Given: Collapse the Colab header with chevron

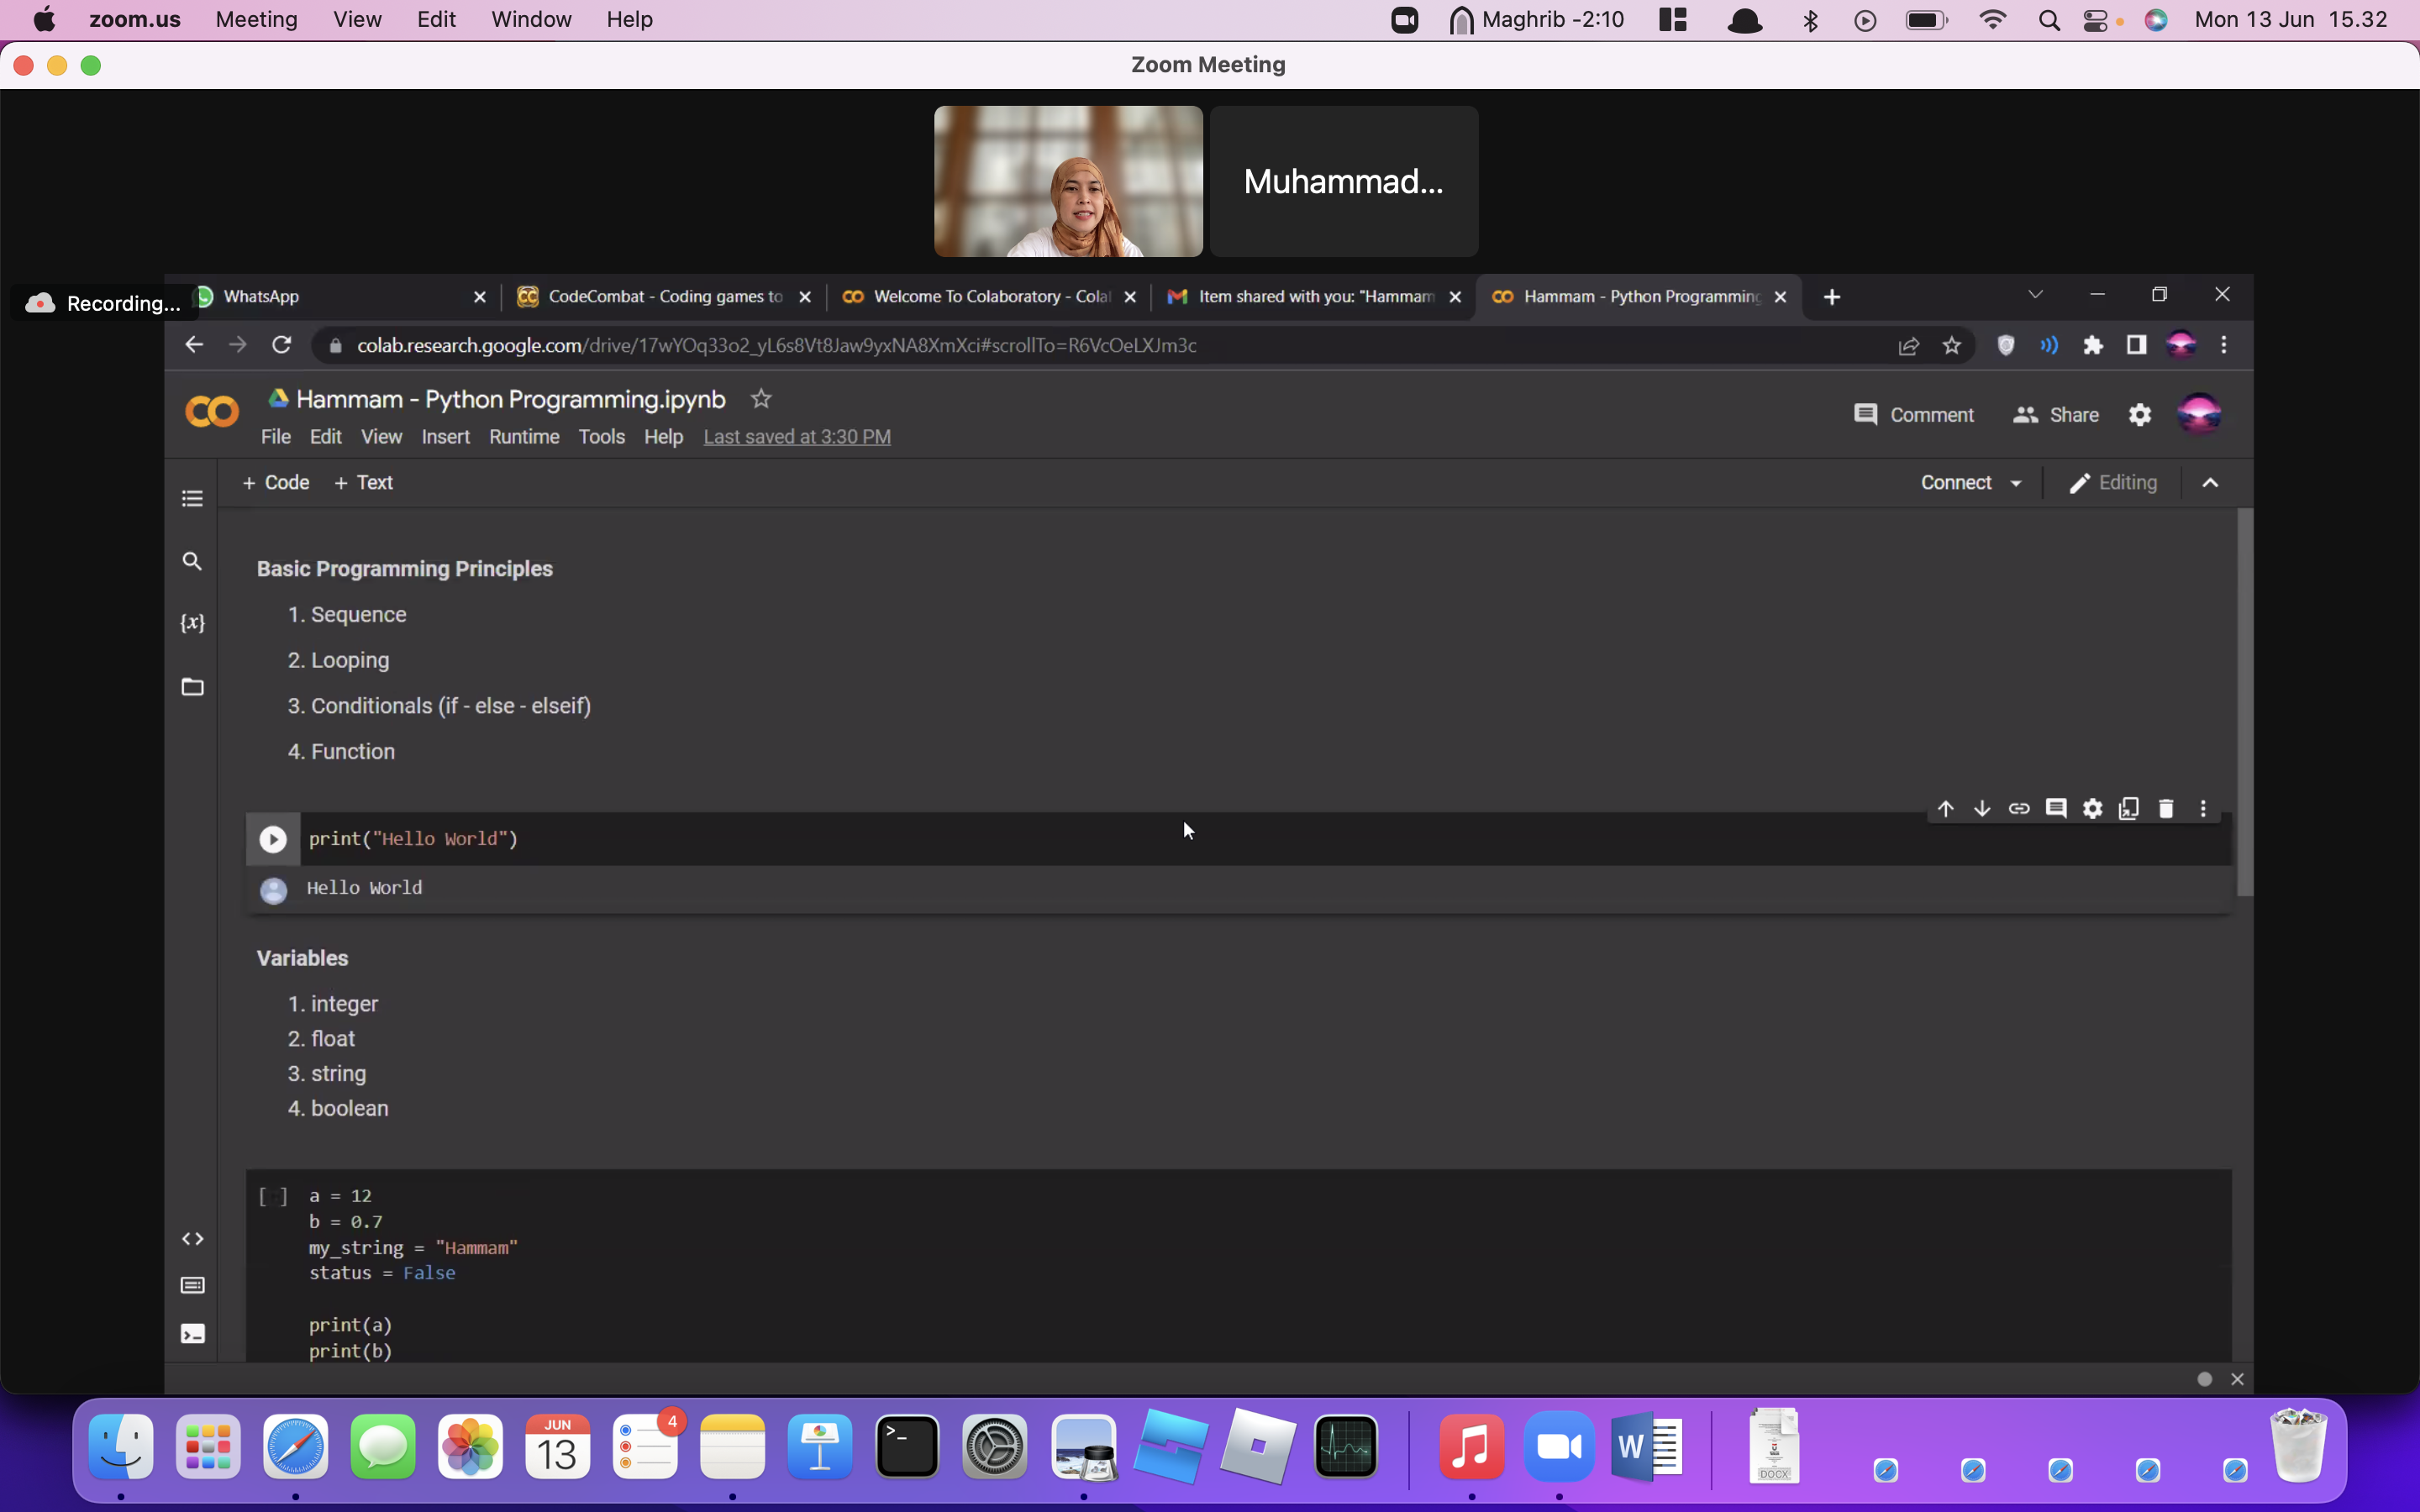Looking at the screenshot, I should [x=2210, y=483].
